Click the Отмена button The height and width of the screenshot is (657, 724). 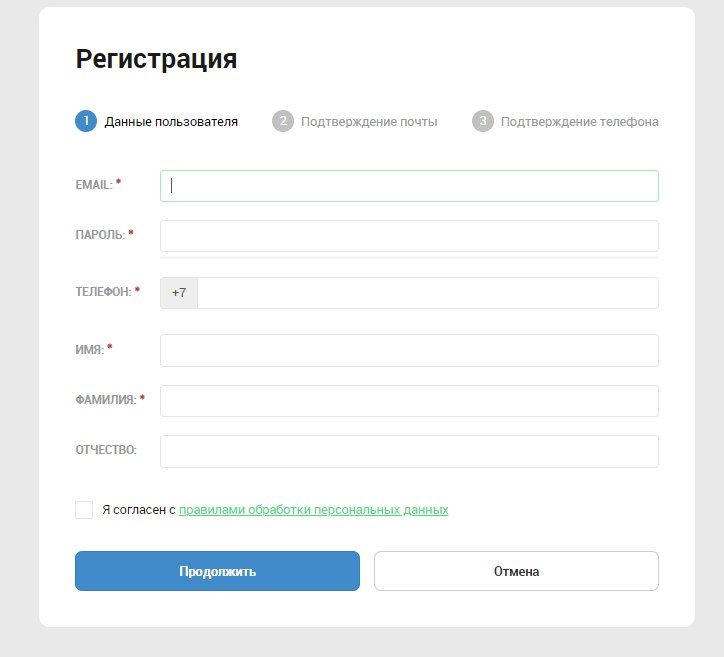516,571
